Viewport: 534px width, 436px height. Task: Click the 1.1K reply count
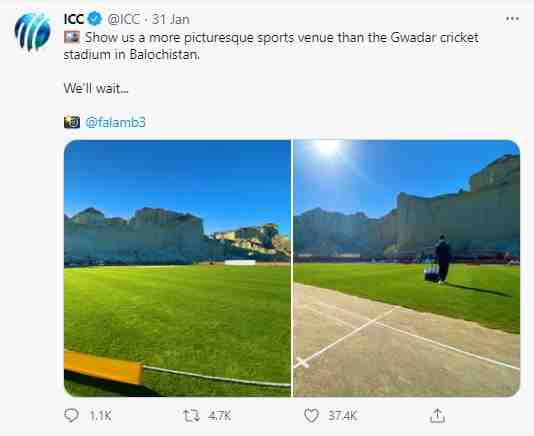click(100, 416)
